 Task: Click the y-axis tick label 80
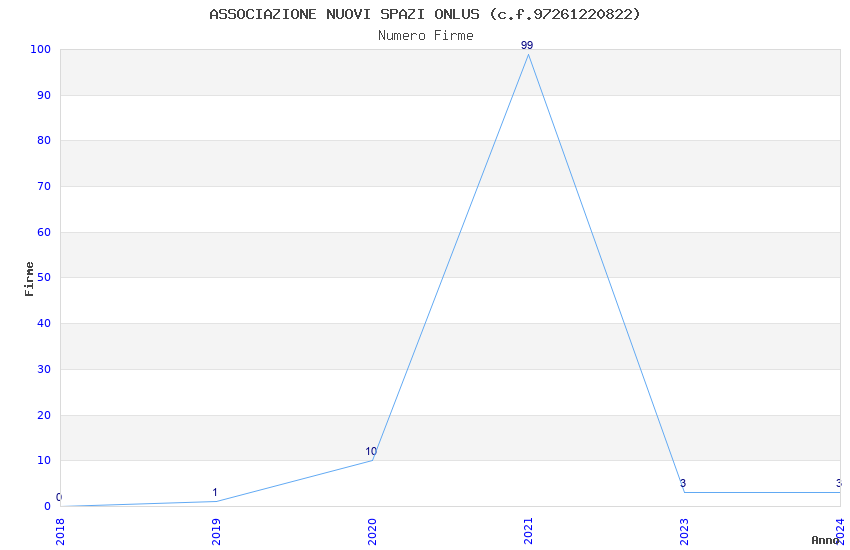click(x=43, y=140)
